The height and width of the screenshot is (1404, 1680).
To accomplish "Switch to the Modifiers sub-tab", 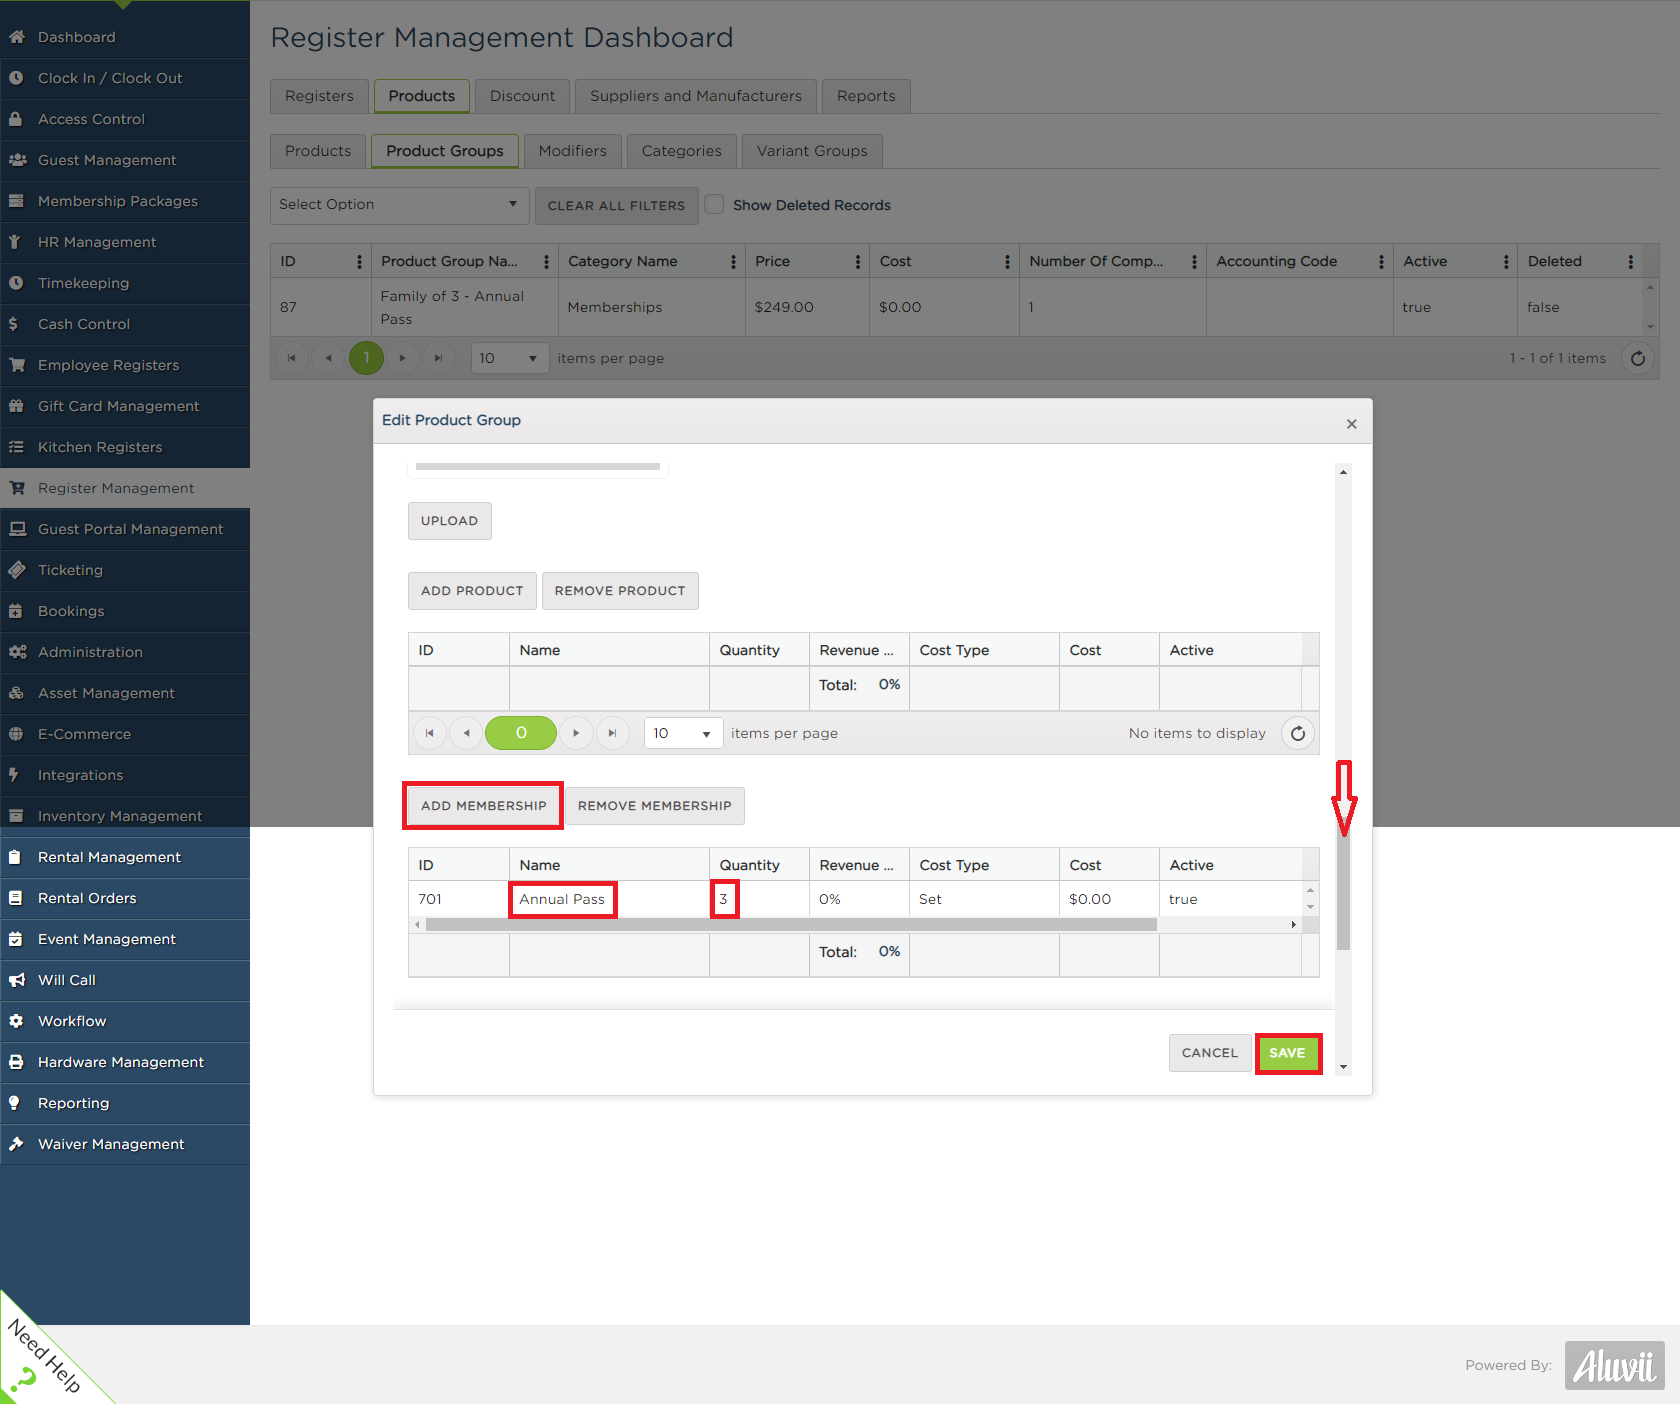I will point(573,151).
